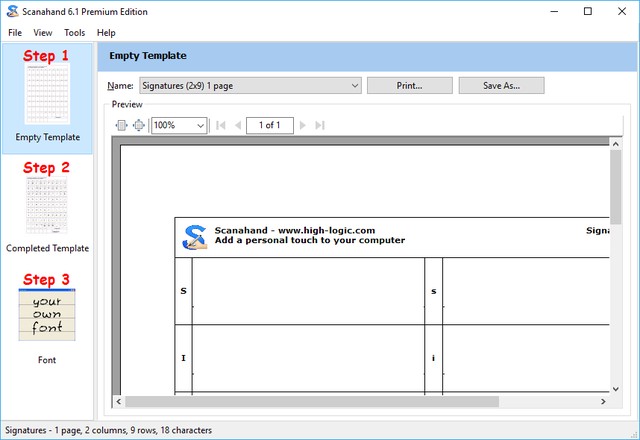
Task: Maximize the Scanahand window
Action: pos(588,11)
